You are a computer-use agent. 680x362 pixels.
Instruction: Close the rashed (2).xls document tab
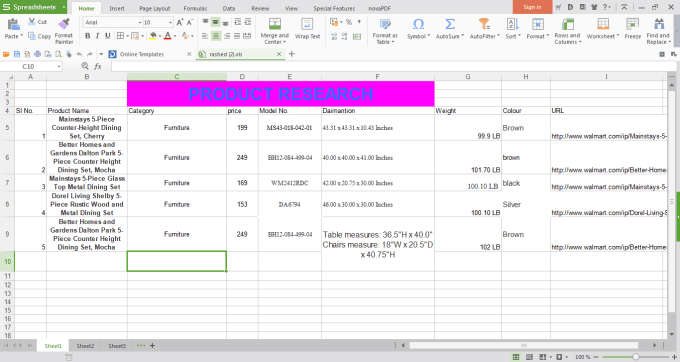coord(279,54)
